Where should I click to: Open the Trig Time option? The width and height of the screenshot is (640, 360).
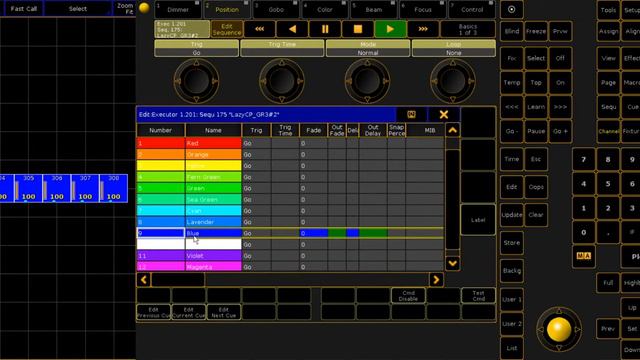[282, 48]
